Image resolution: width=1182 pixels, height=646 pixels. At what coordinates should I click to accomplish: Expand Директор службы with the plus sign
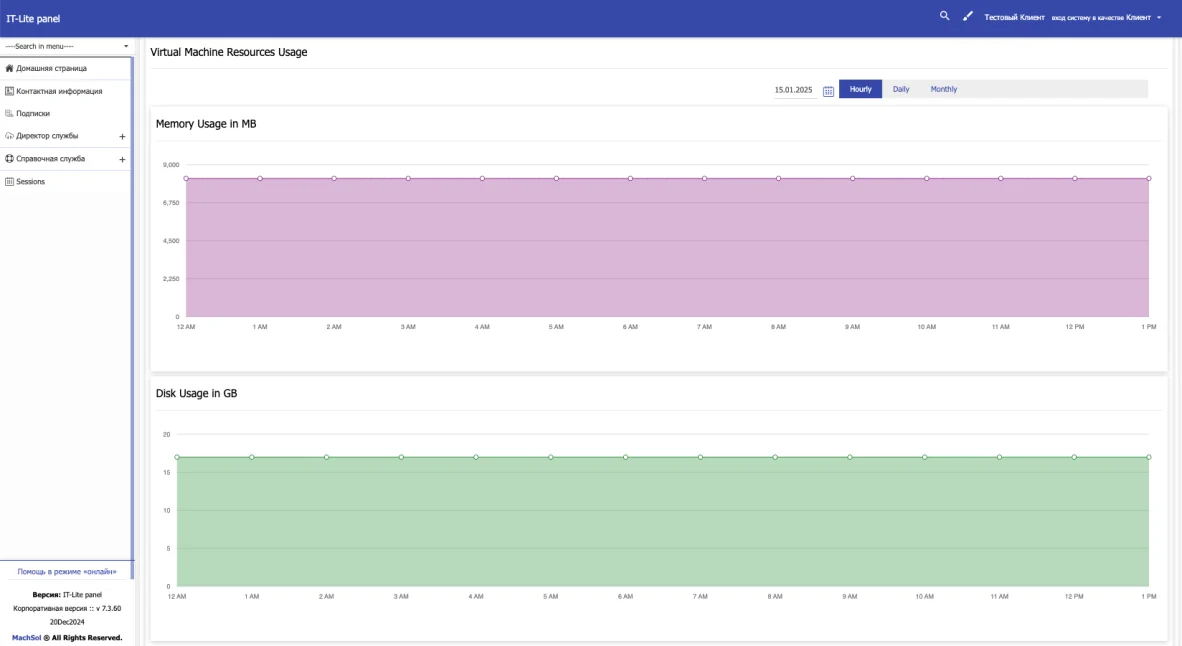coord(122,136)
